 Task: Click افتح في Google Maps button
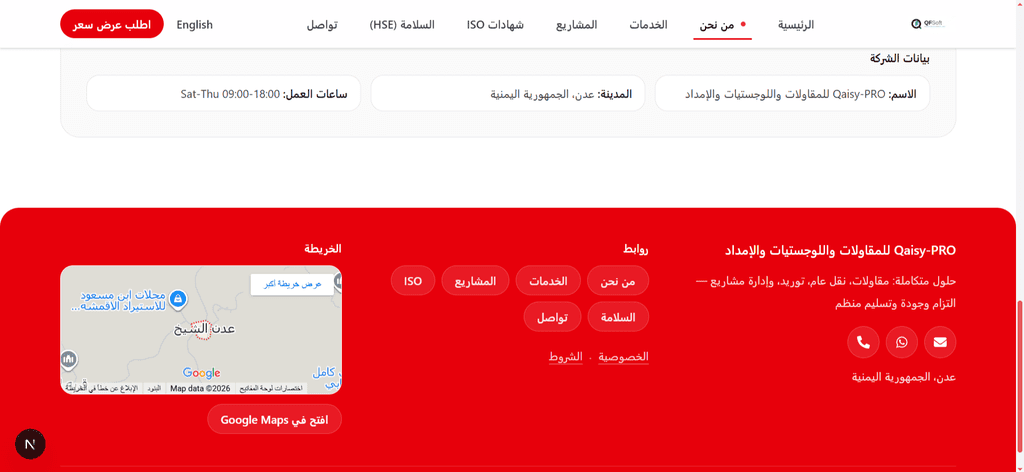tap(274, 419)
